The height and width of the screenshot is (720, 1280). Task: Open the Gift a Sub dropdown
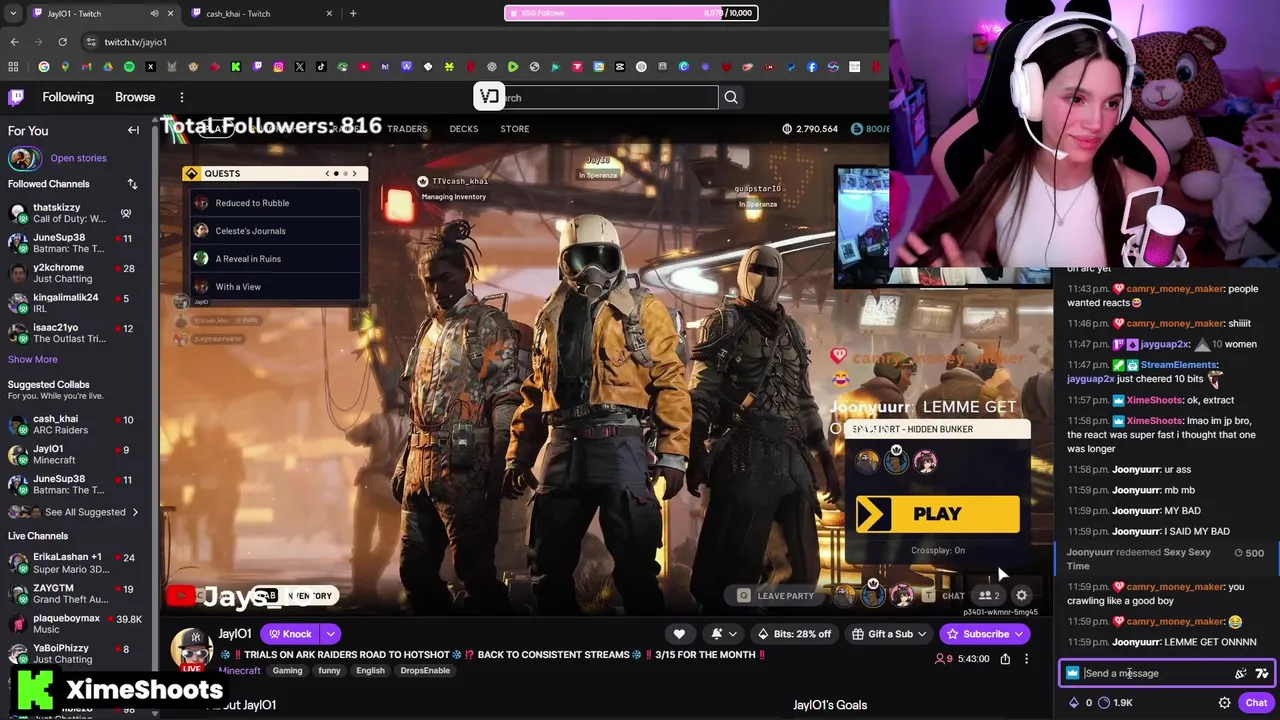pos(889,634)
